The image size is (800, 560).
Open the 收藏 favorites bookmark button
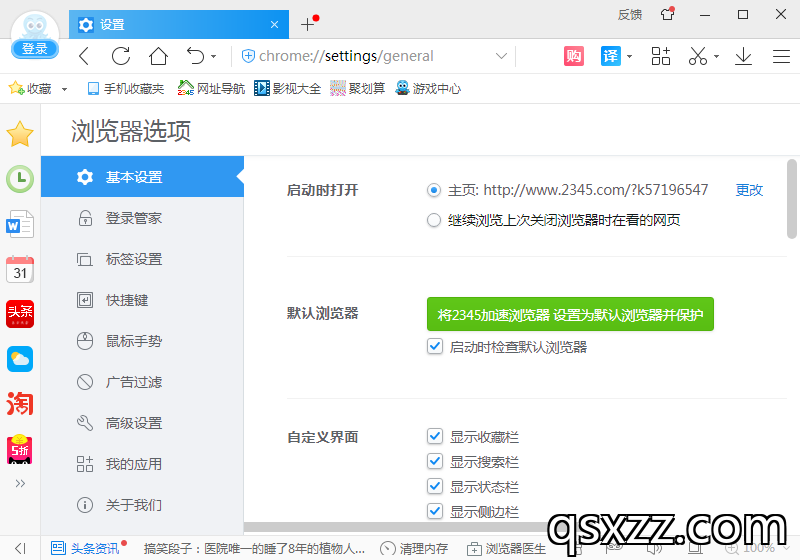[31, 88]
